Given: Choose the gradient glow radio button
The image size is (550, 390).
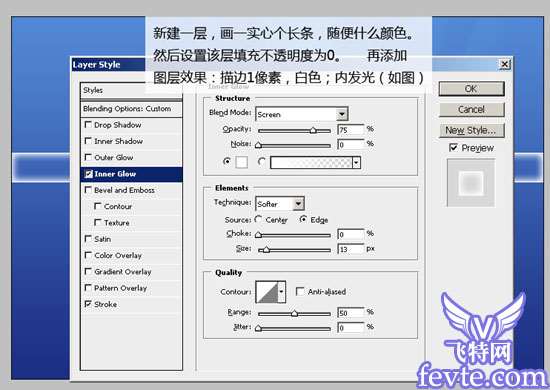Looking at the screenshot, I should tap(261, 161).
